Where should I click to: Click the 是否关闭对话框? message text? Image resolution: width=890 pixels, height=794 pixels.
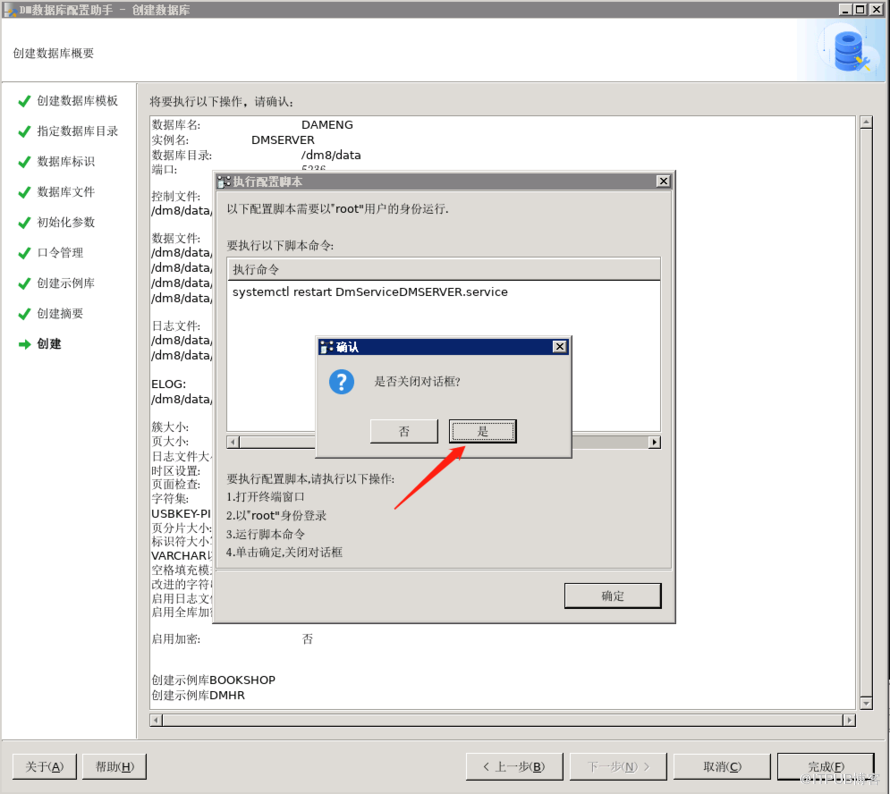point(417,381)
